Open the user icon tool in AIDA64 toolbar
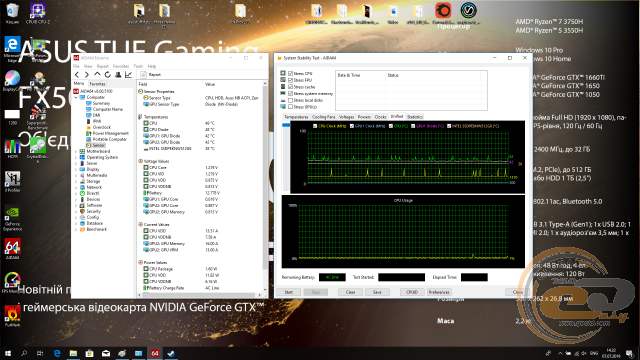 tap(118, 75)
